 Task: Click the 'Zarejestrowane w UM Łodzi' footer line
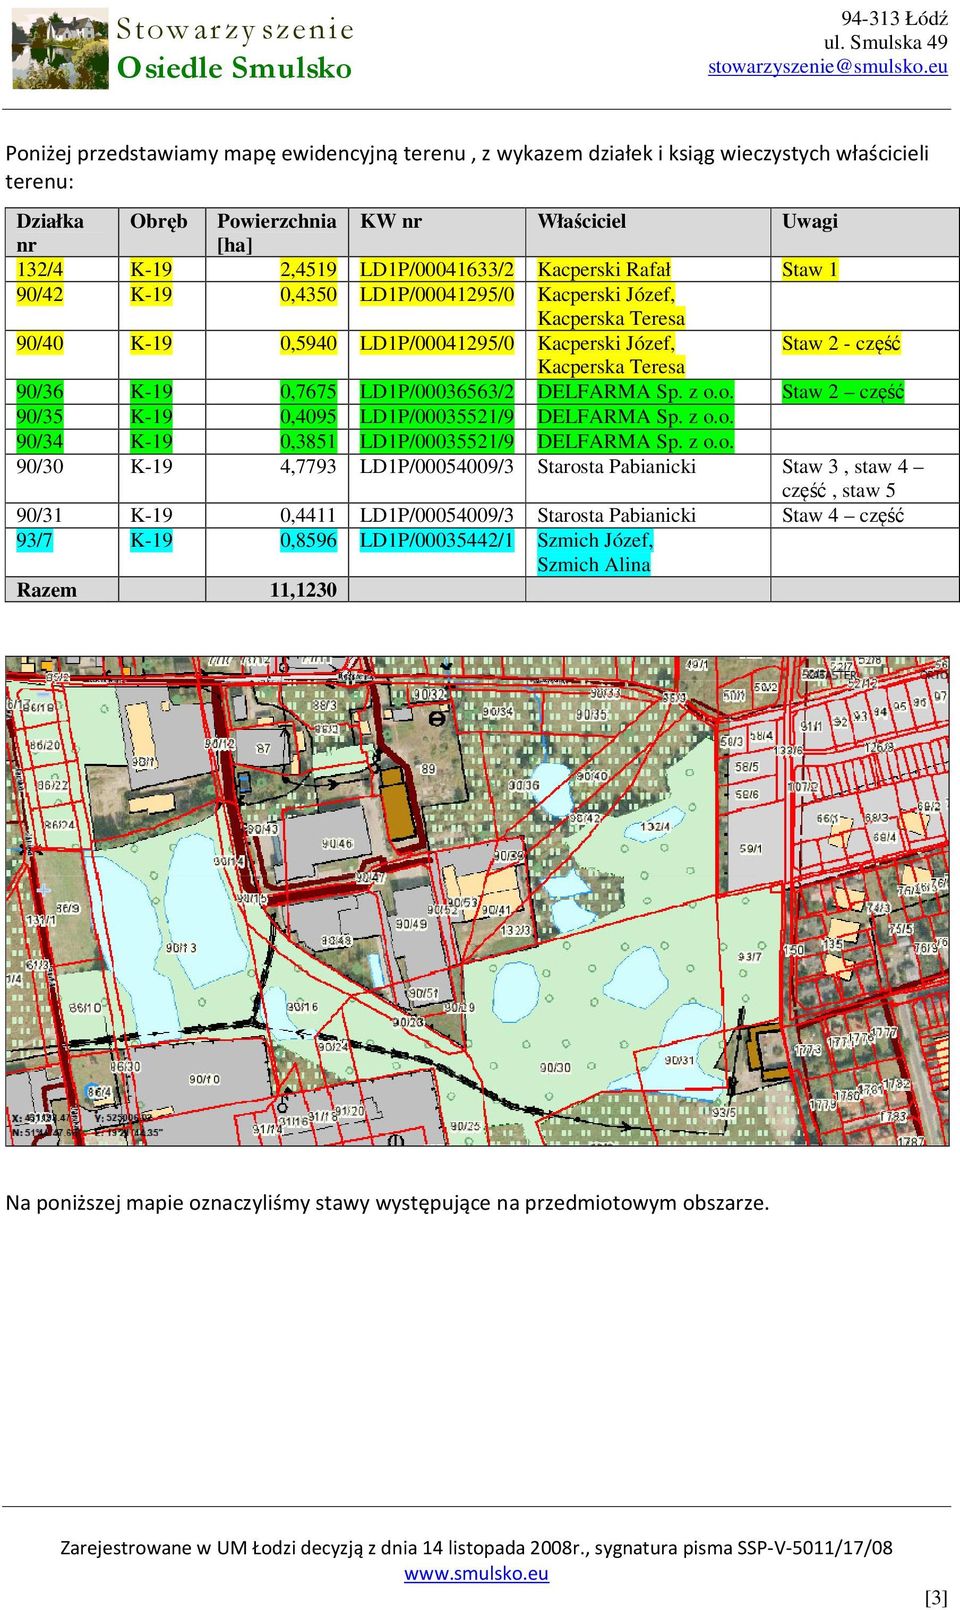pyautogui.click(x=476, y=1548)
